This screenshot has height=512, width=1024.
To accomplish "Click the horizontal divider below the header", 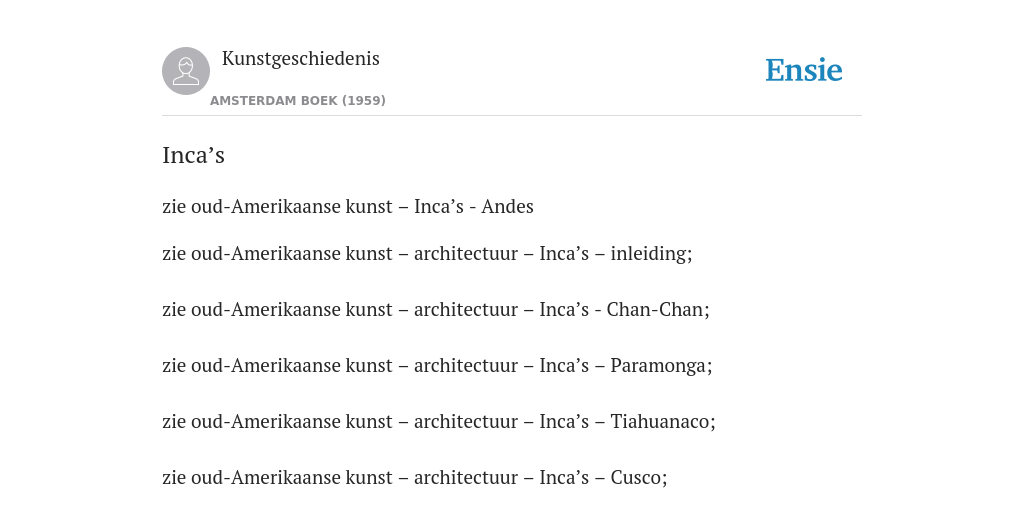I will coord(512,116).
